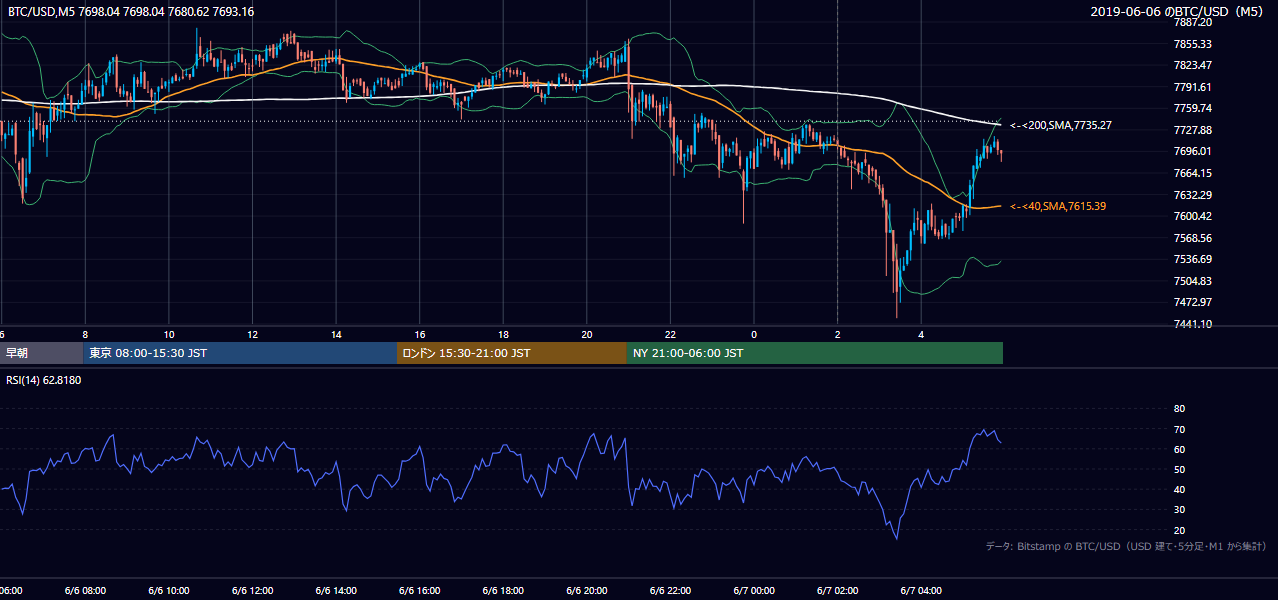Click the 6/7 00:00 time label

754,591
